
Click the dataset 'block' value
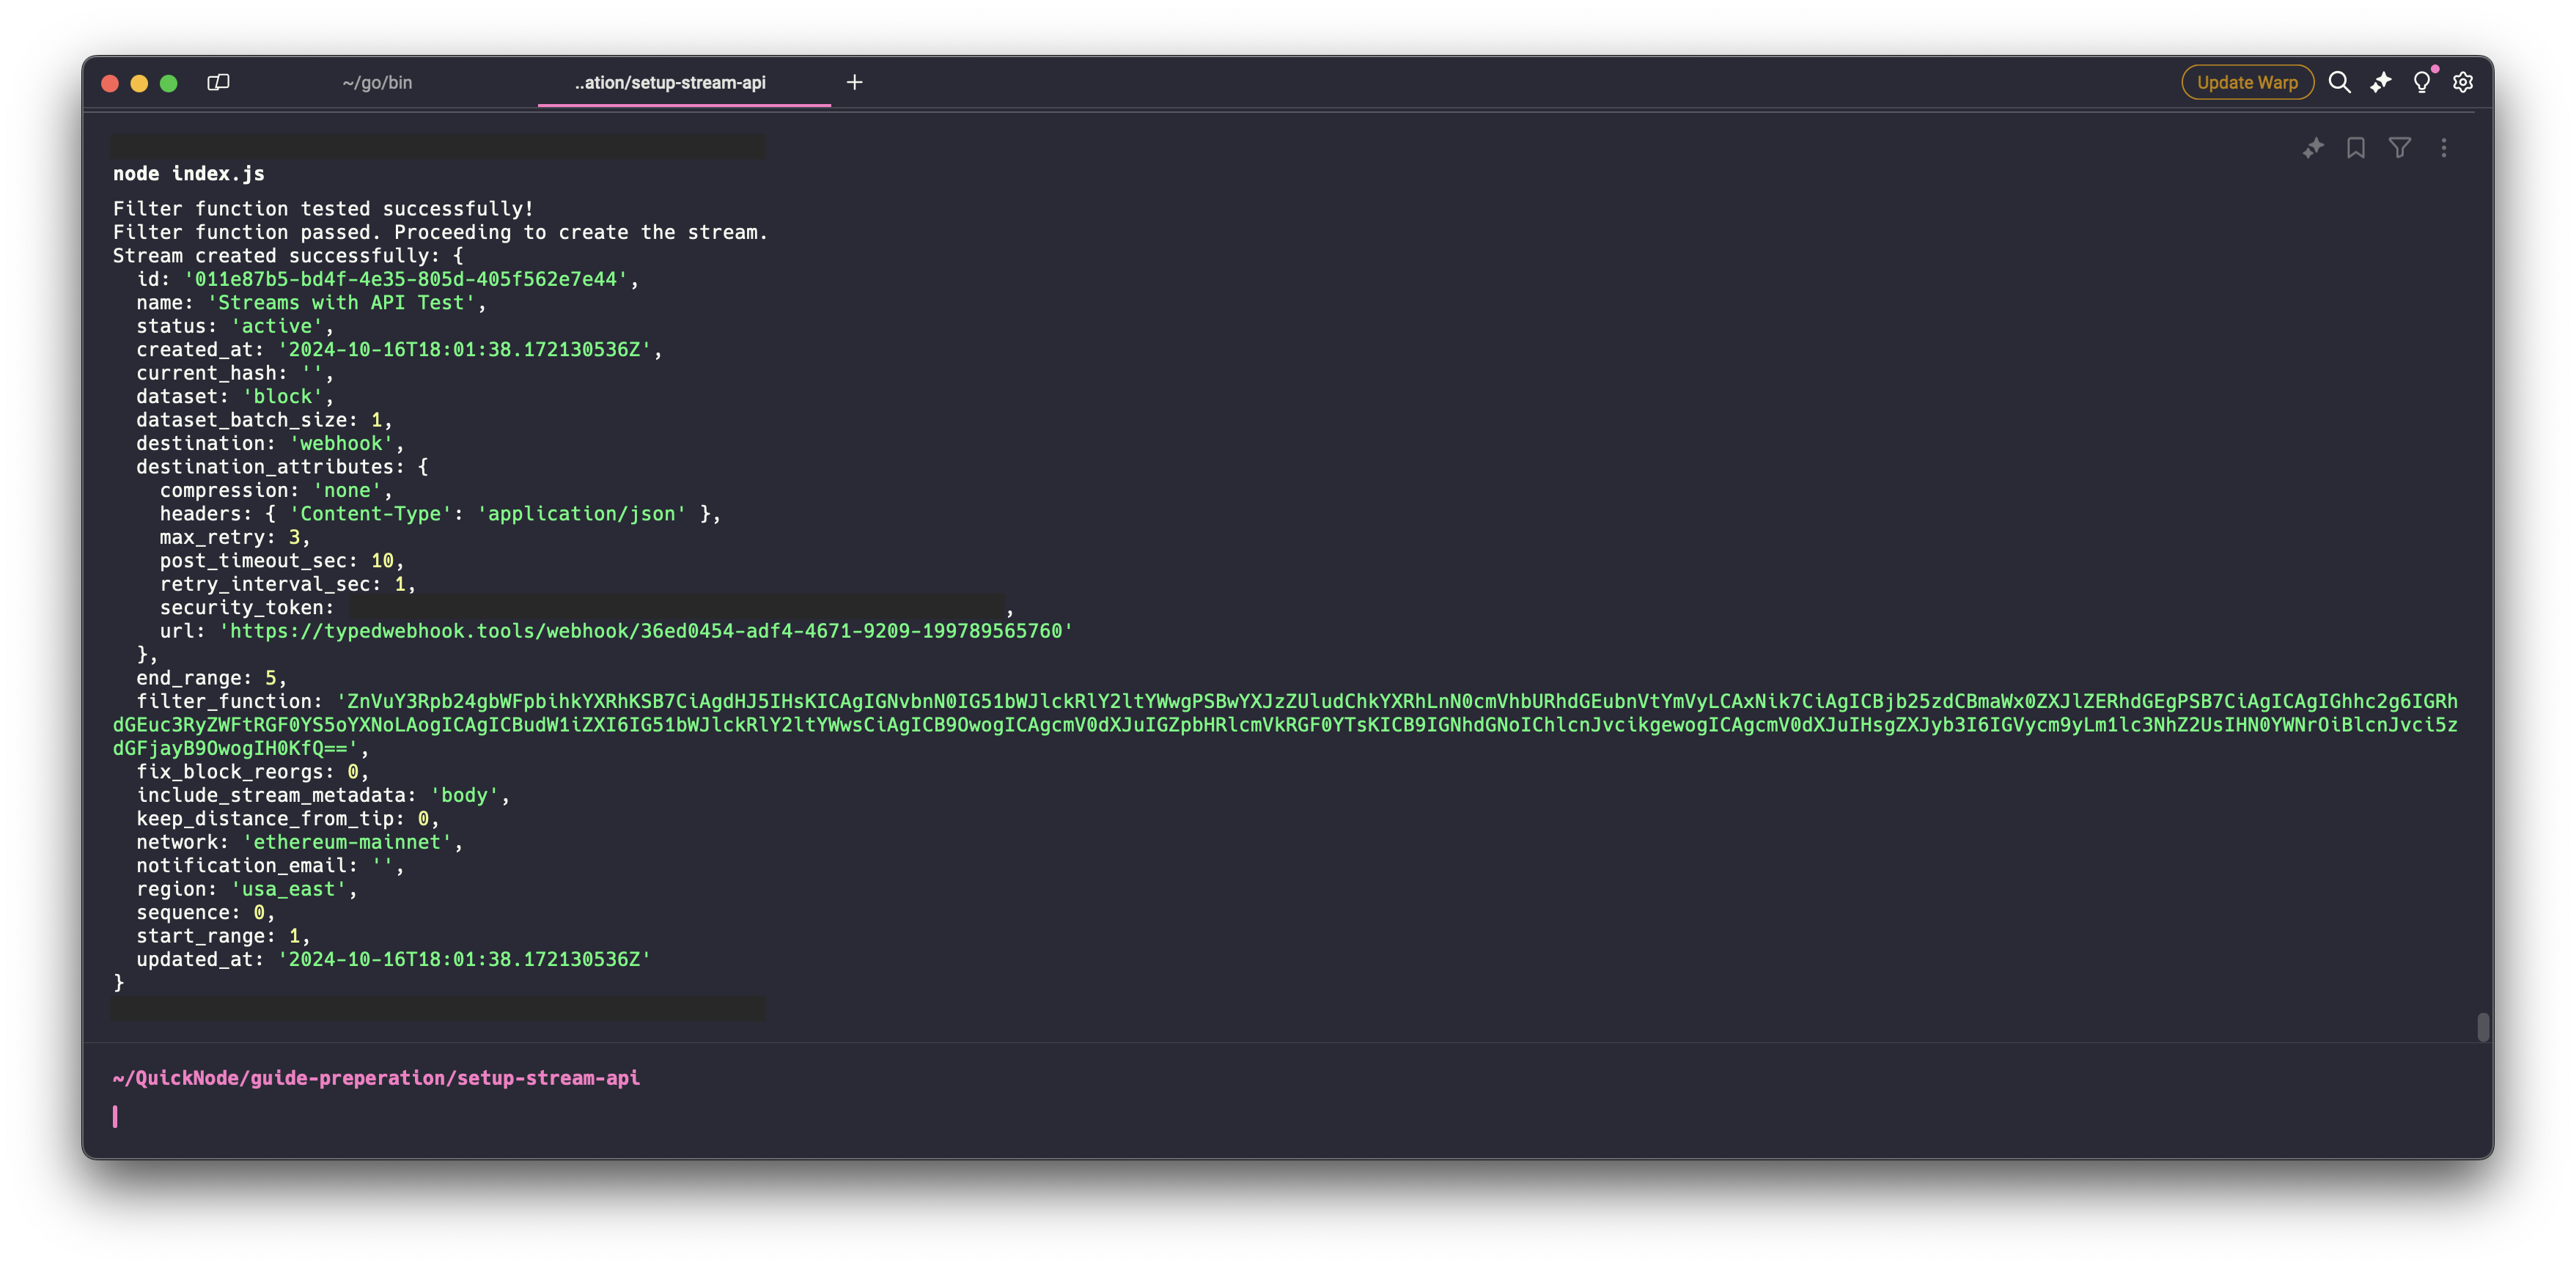coord(283,396)
